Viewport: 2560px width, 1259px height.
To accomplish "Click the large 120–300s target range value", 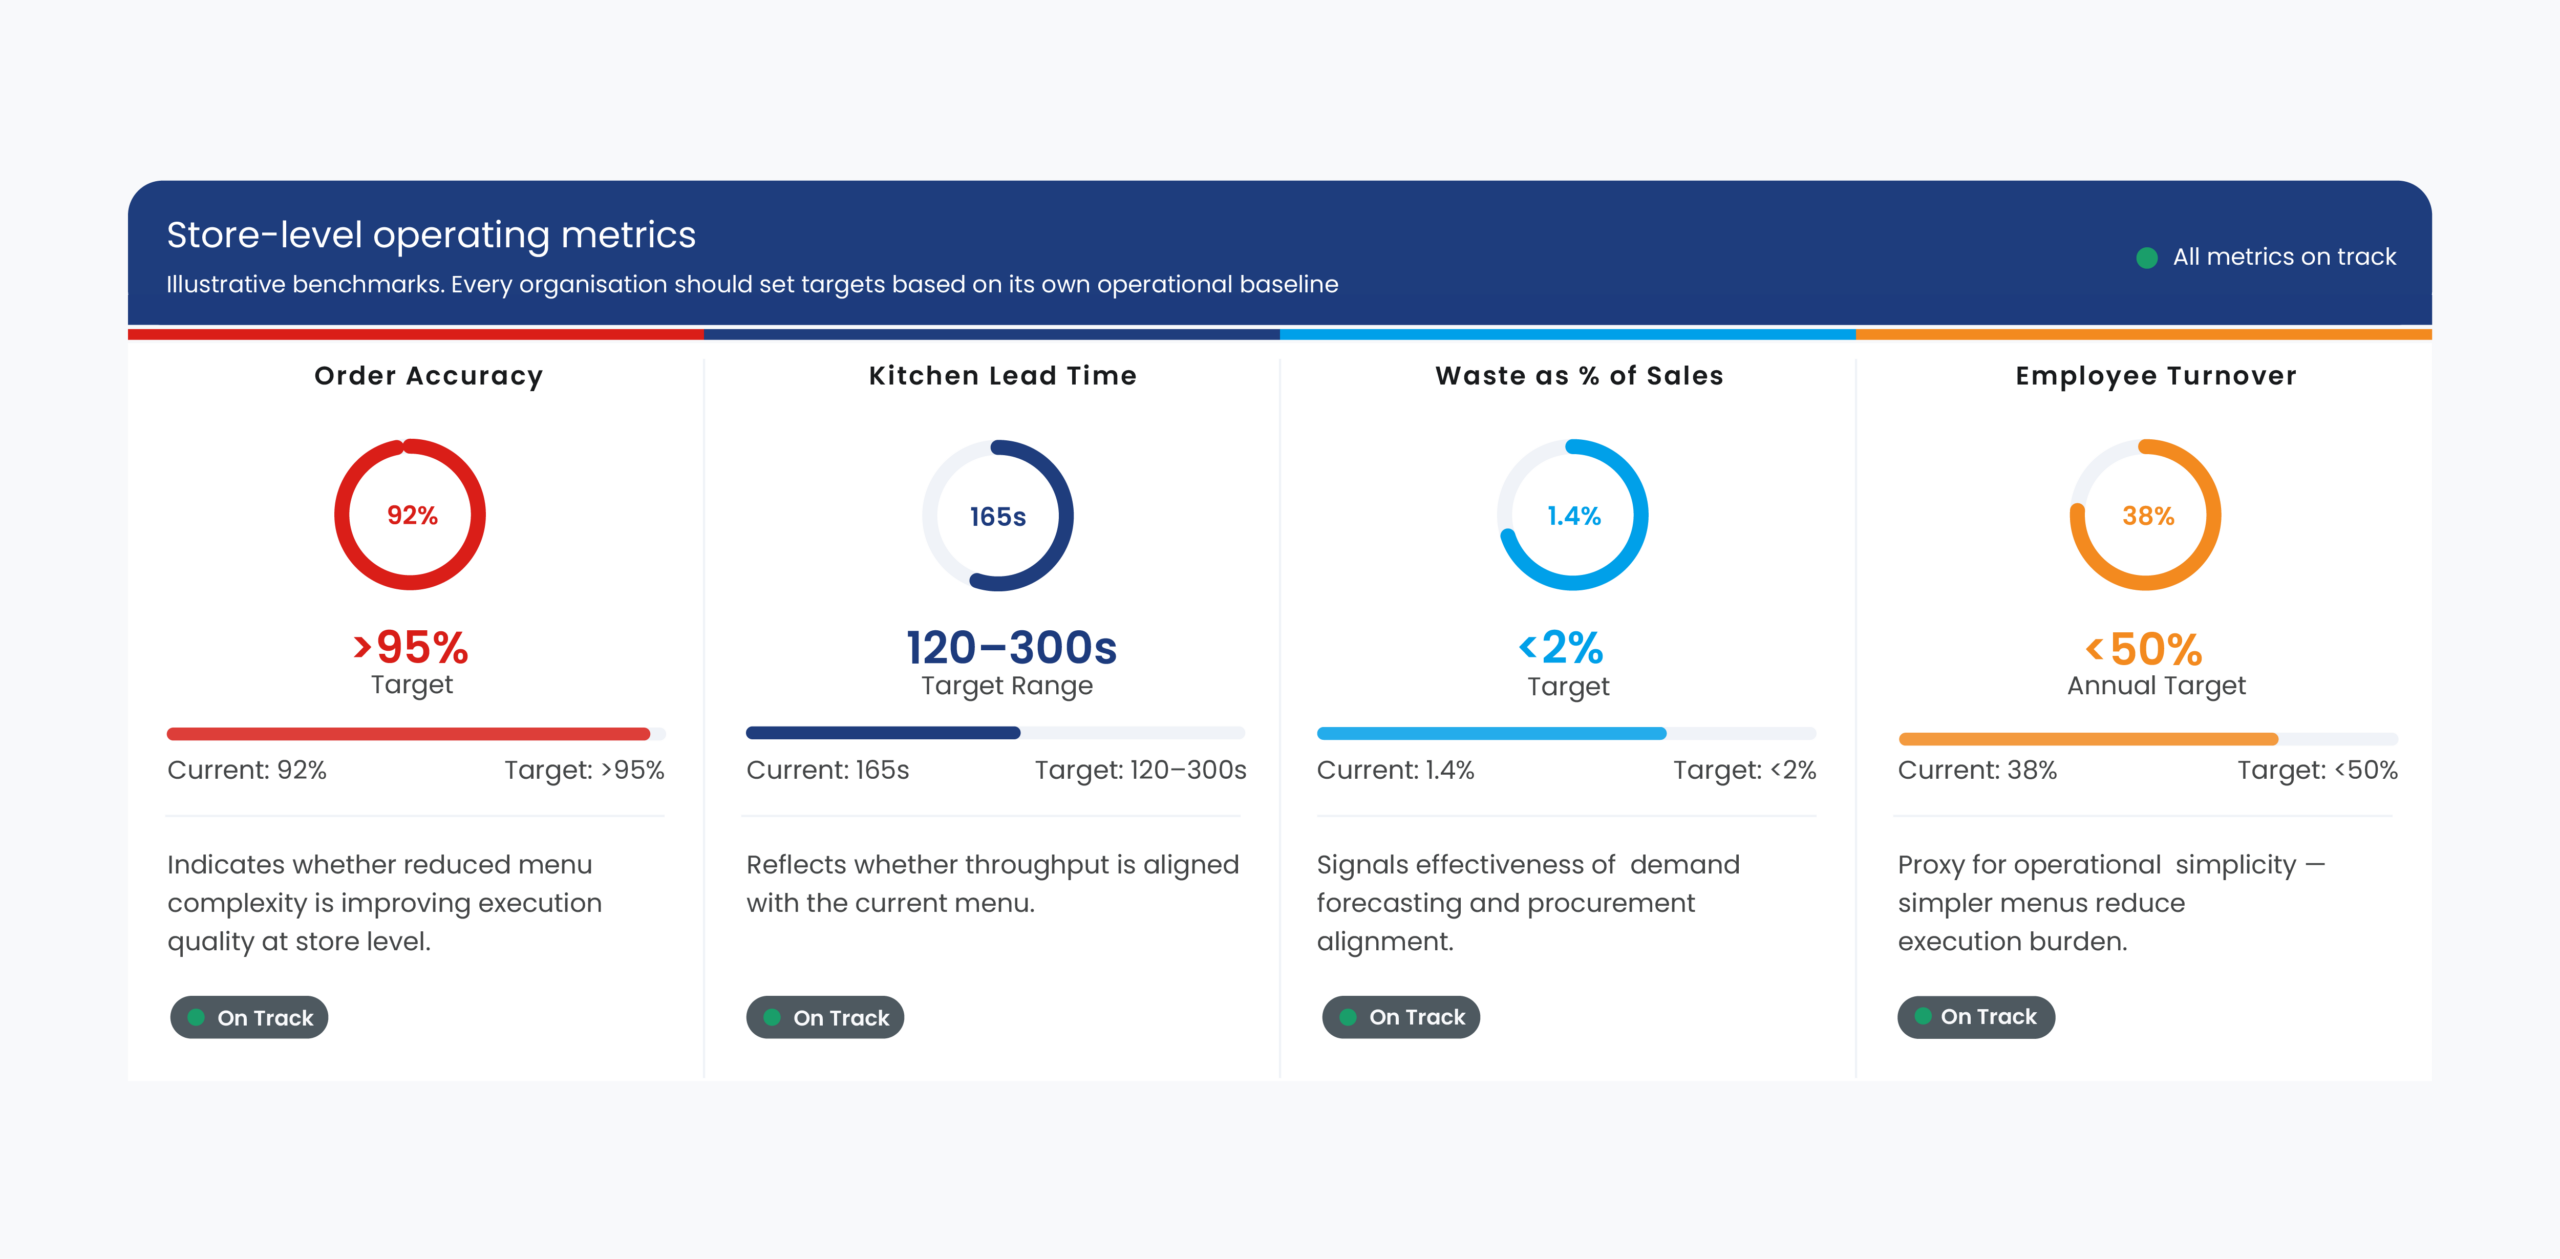I will pyautogui.click(x=1011, y=648).
